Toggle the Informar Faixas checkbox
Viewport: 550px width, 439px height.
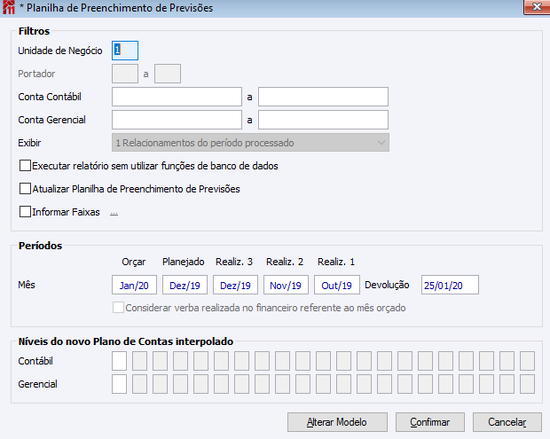pyautogui.click(x=25, y=212)
